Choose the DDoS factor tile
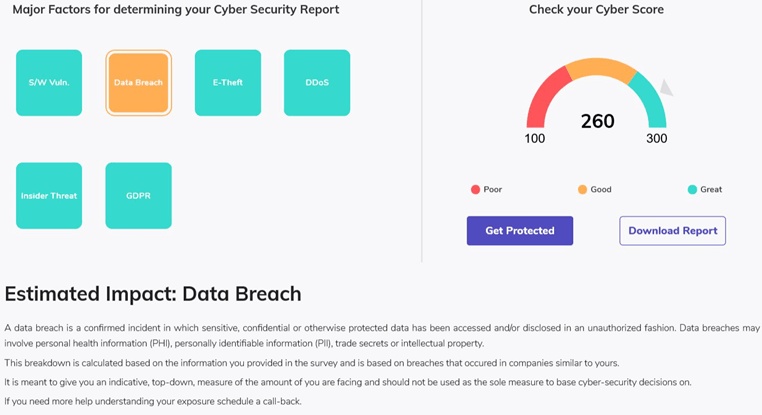762x415 pixels. pos(317,83)
